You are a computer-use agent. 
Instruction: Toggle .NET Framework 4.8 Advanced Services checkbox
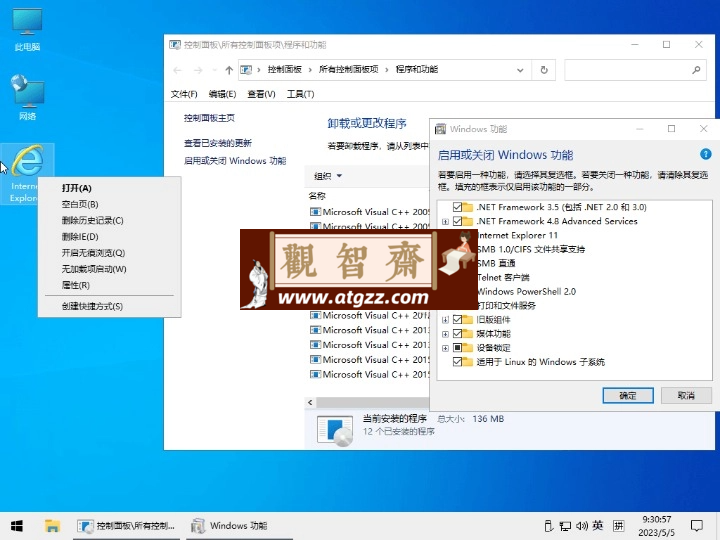pyautogui.click(x=457, y=221)
